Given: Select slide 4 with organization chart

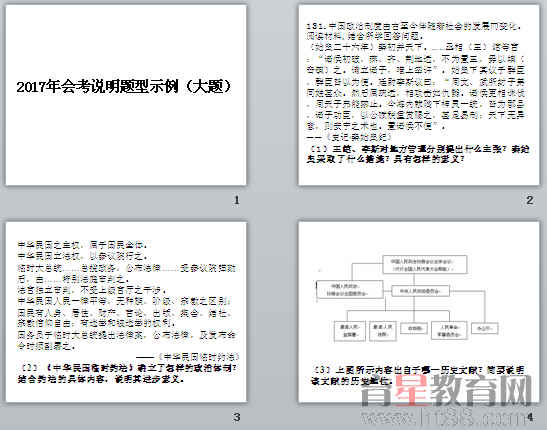Looking at the screenshot, I should (x=419, y=312).
